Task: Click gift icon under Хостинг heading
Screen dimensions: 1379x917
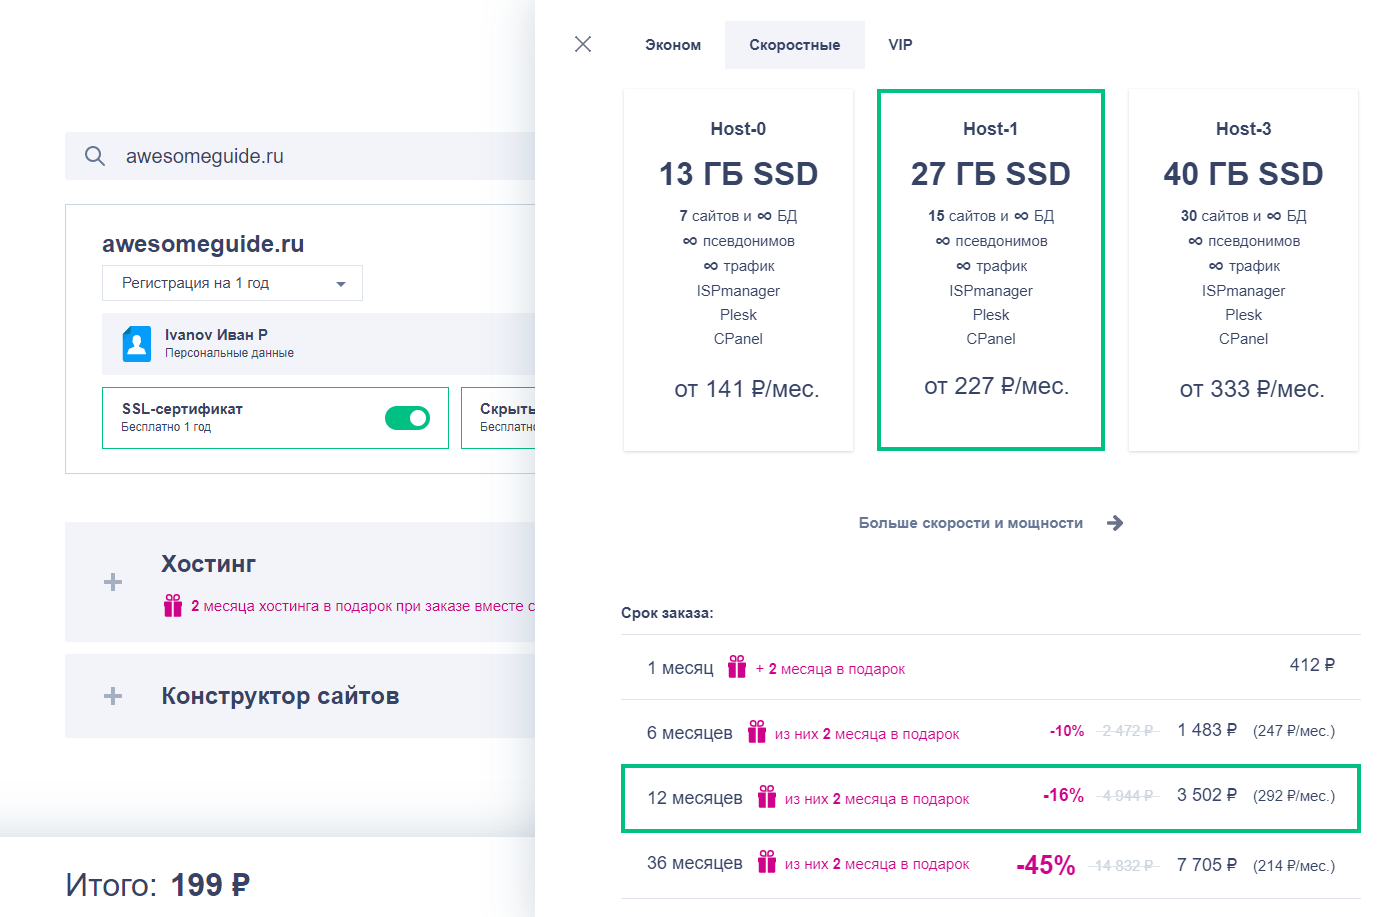Action: pos(173,605)
